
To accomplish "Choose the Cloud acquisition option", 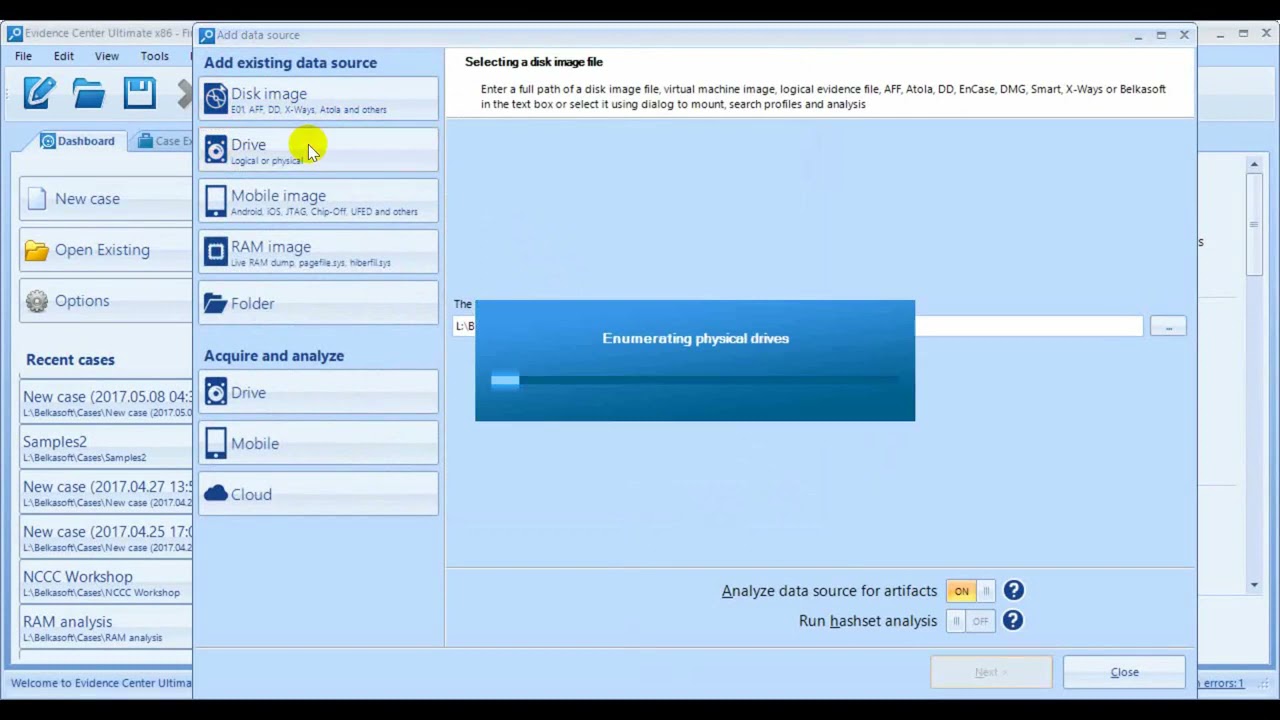I will [x=319, y=494].
